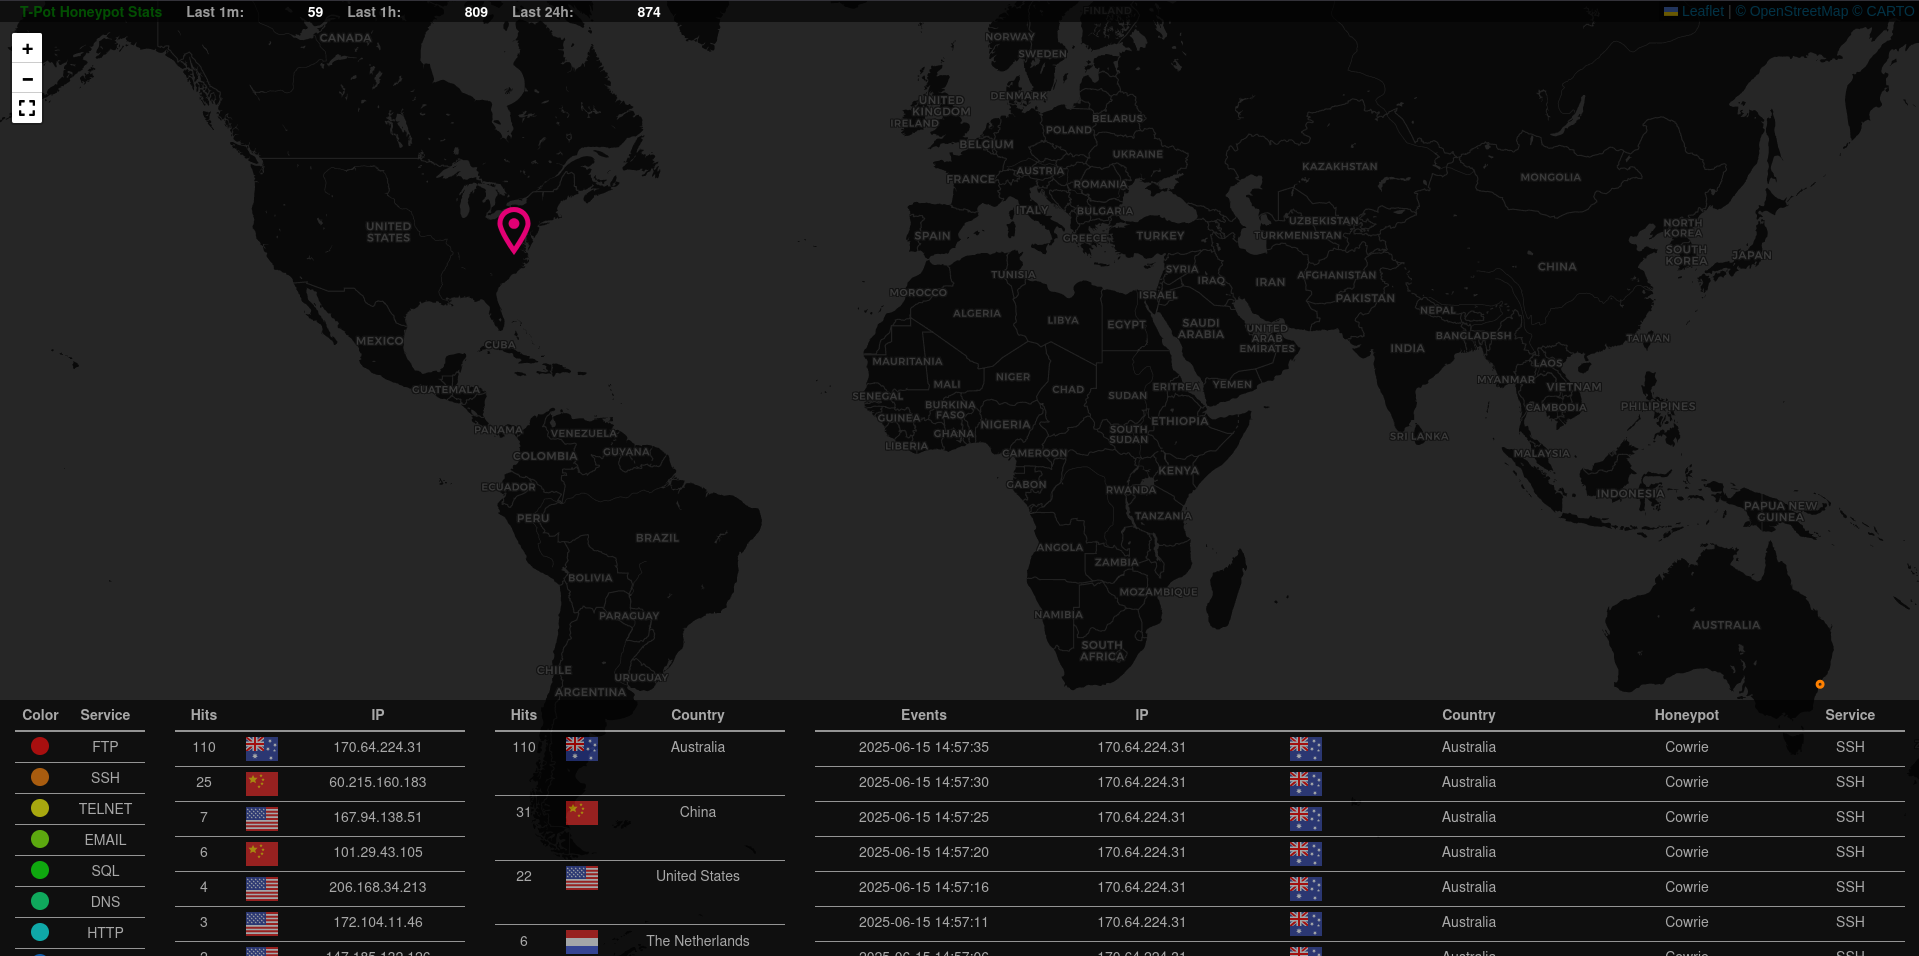Click the orange SSH color swatch

coord(40,777)
